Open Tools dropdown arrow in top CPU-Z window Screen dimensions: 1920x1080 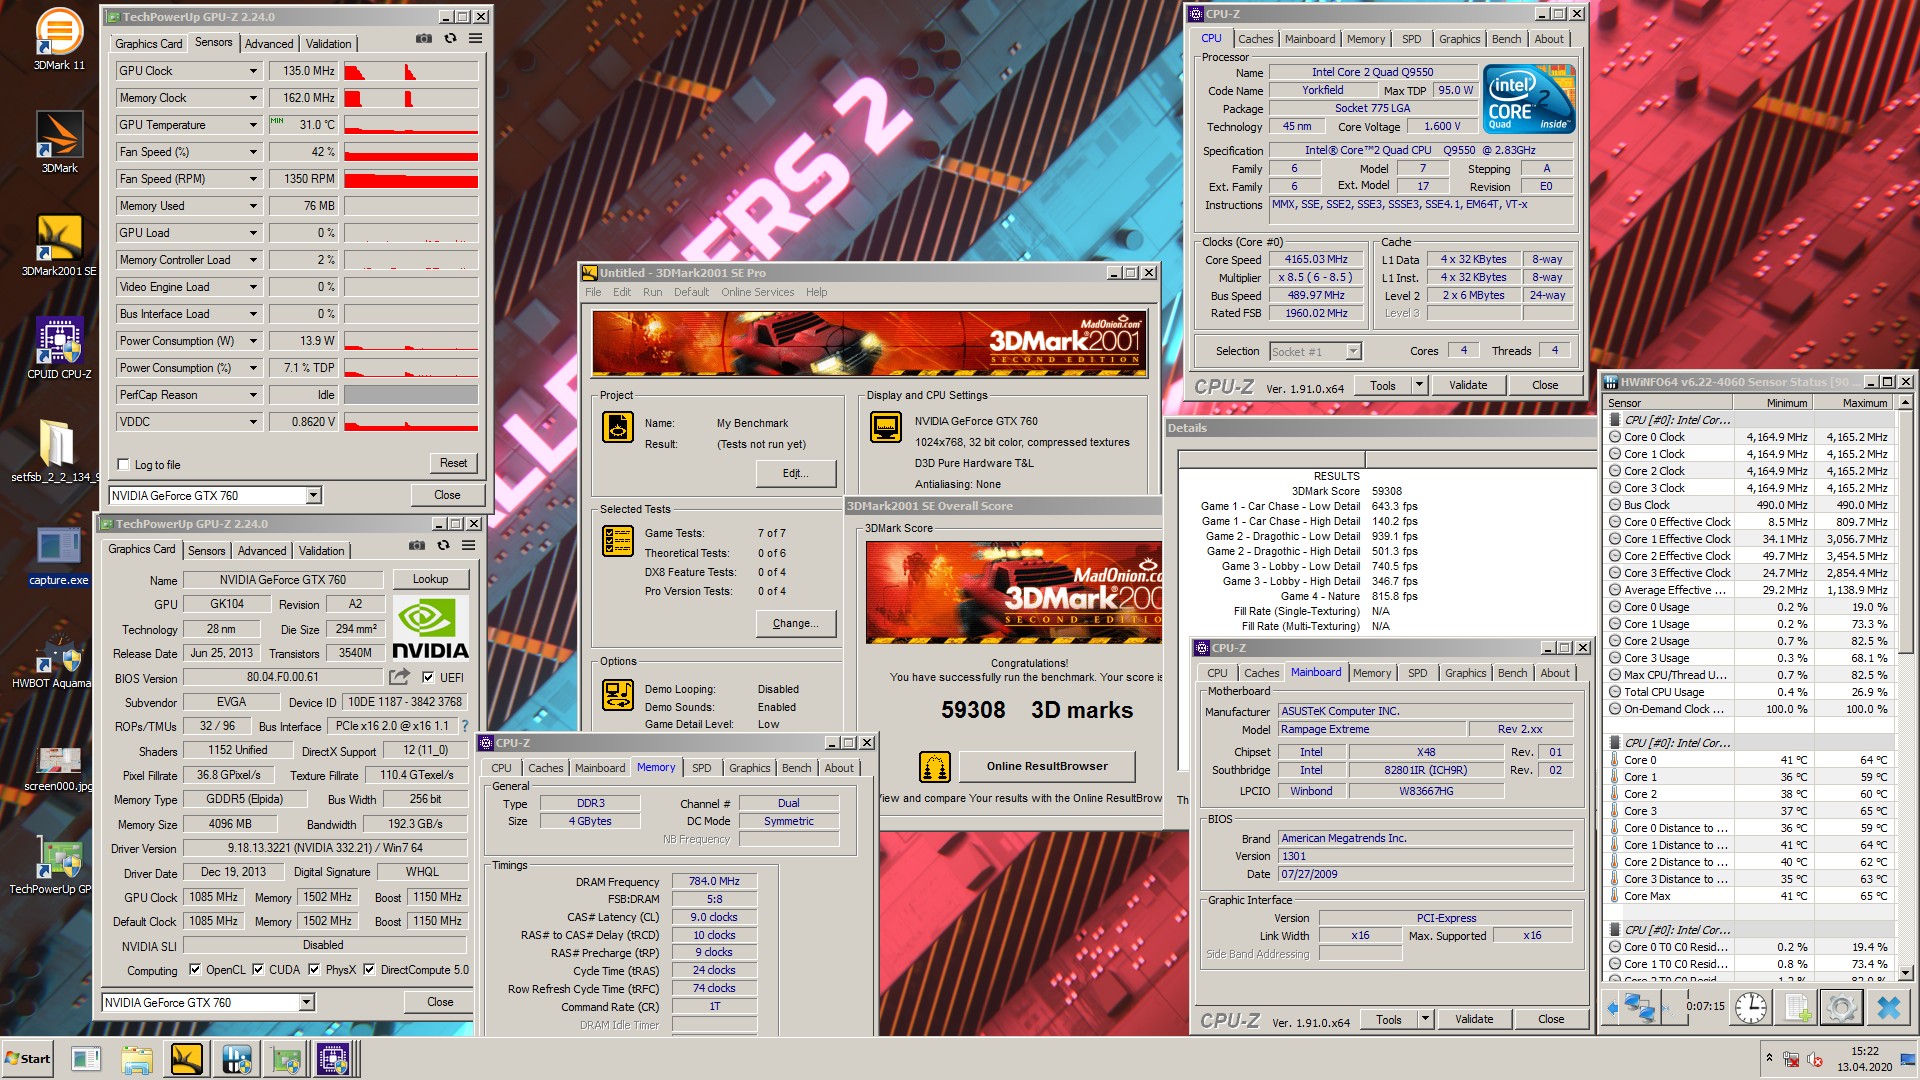(x=1418, y=385)
